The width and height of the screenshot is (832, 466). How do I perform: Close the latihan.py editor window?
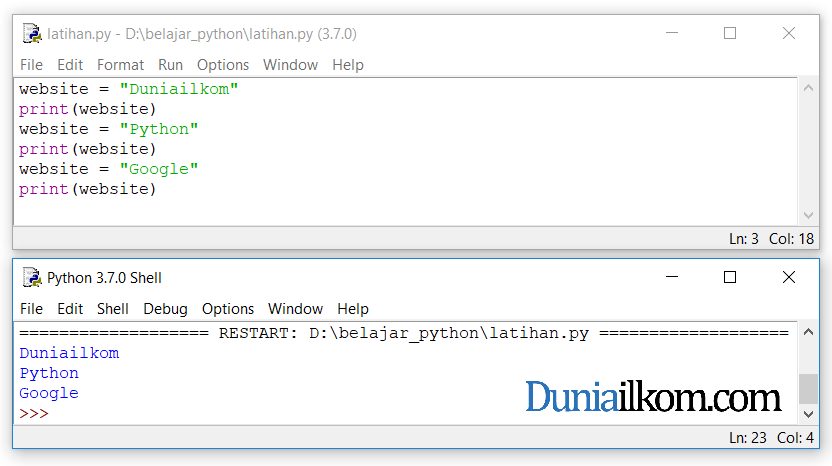pos(789,33)
